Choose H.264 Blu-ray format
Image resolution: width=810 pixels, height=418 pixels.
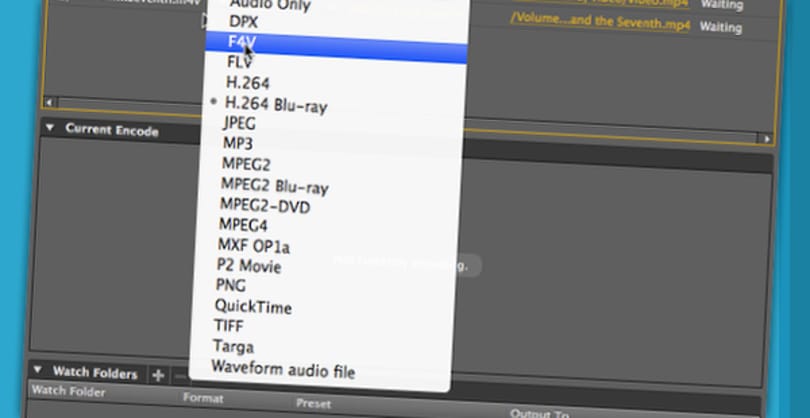click(276, 105)
